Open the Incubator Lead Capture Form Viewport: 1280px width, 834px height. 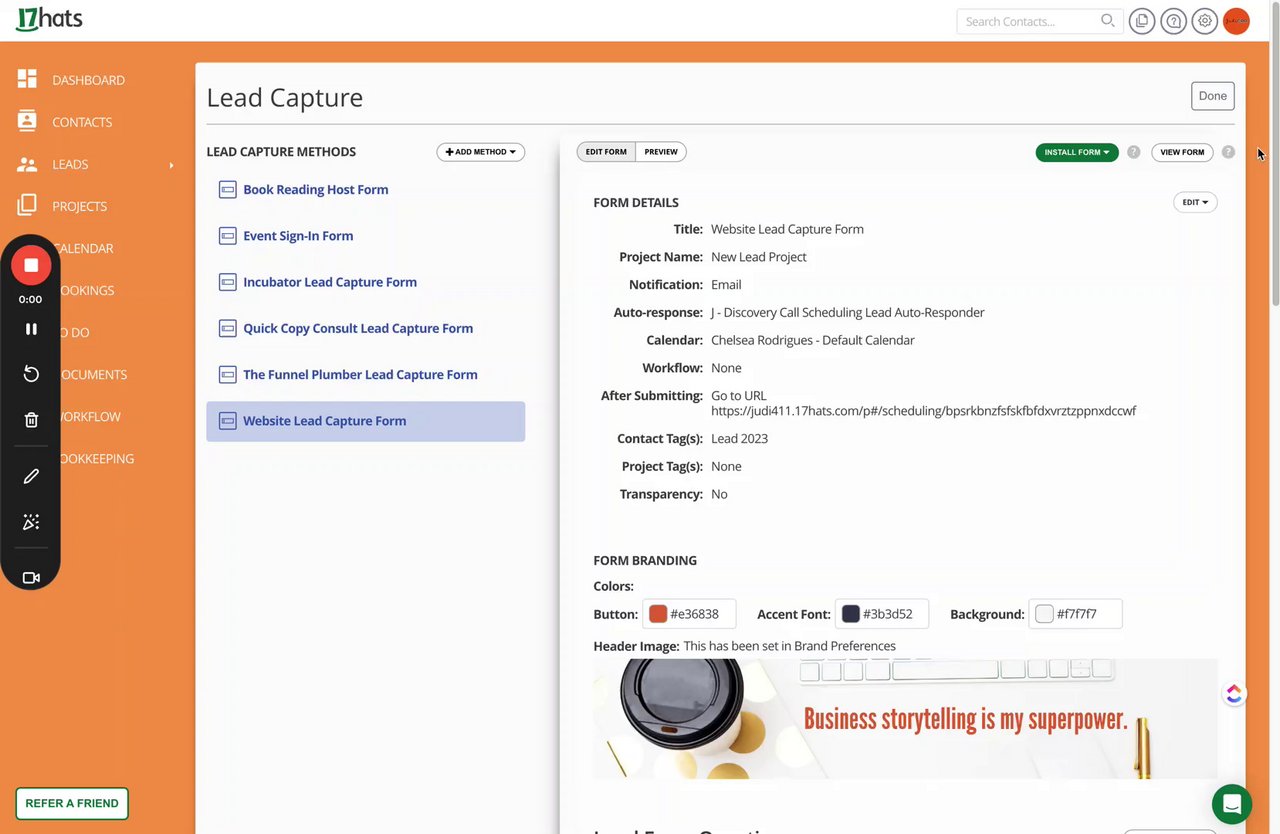[x=330, y=282]
